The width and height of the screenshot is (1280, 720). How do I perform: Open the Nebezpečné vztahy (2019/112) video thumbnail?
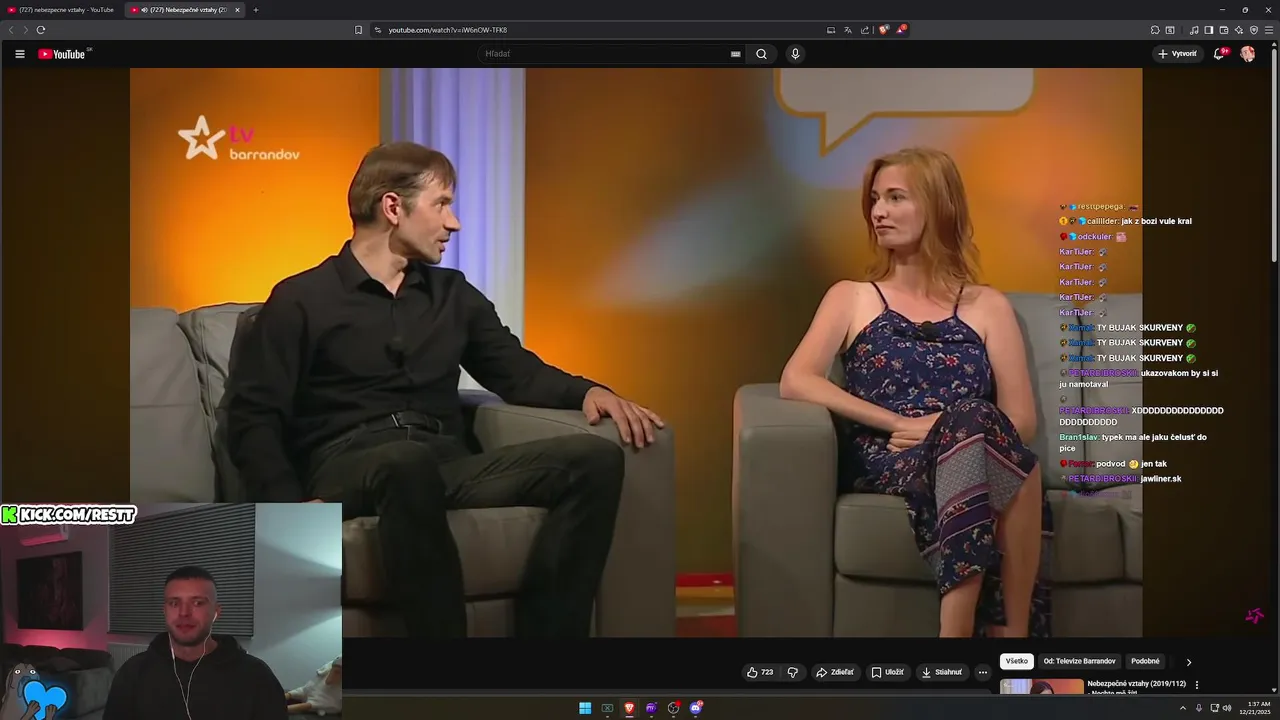click(1041, 687)
